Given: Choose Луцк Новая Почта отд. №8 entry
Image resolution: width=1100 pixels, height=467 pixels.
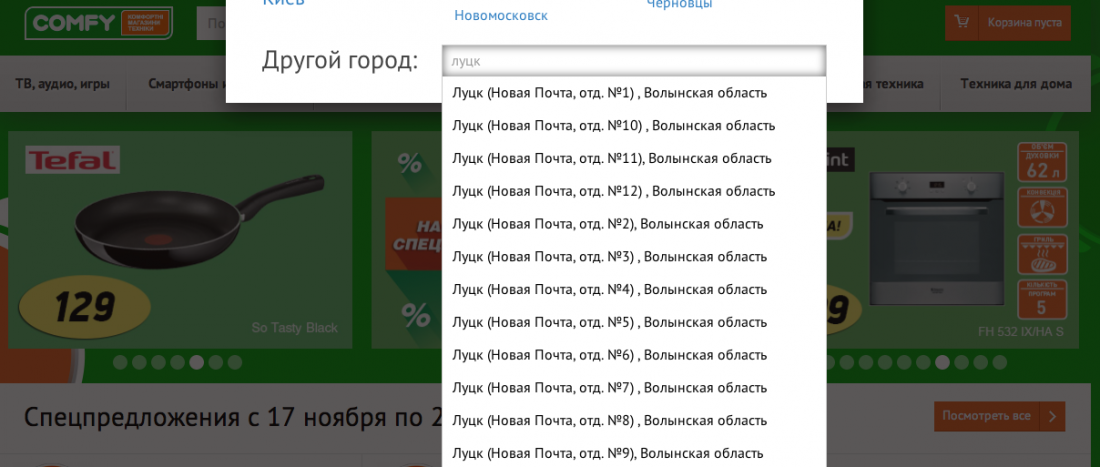Looking at the screenshot, I should (x=609, y=420).
